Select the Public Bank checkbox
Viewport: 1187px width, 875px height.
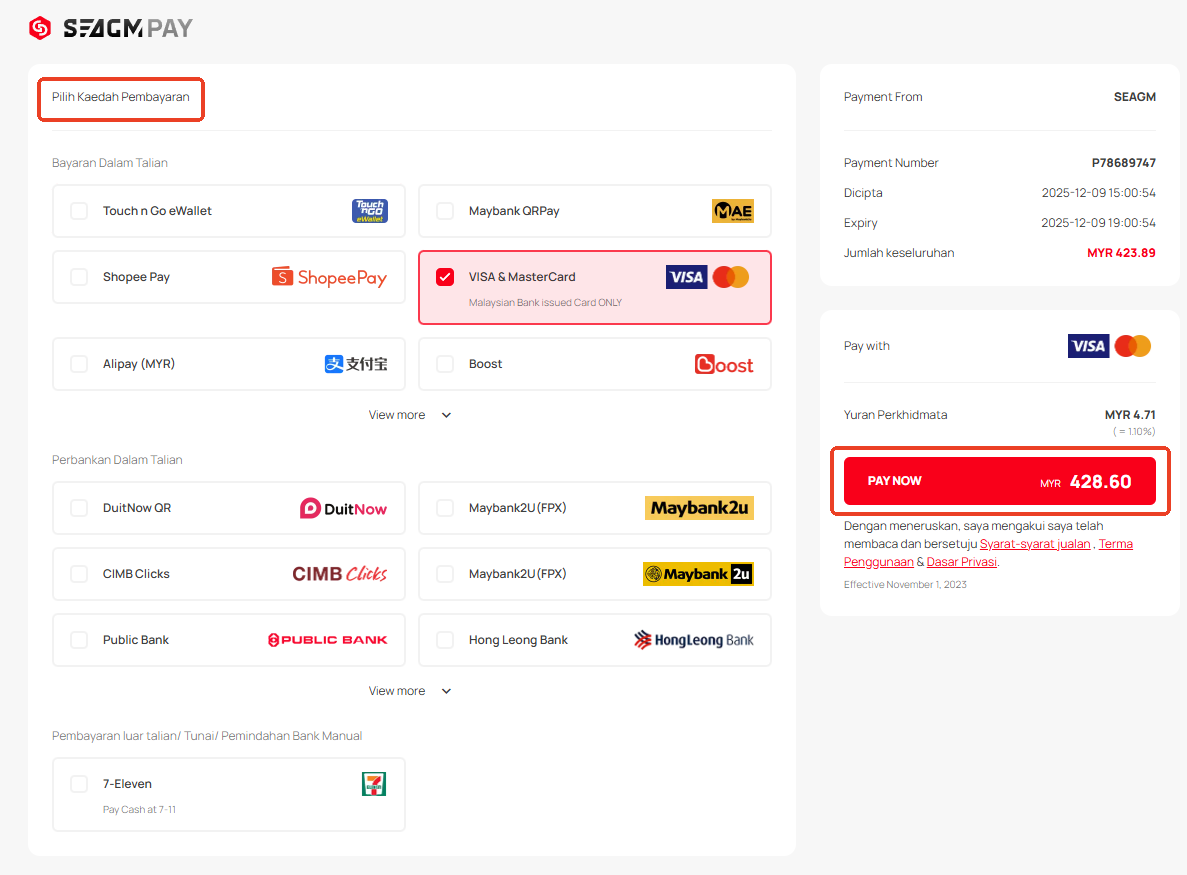pos(79,640)
